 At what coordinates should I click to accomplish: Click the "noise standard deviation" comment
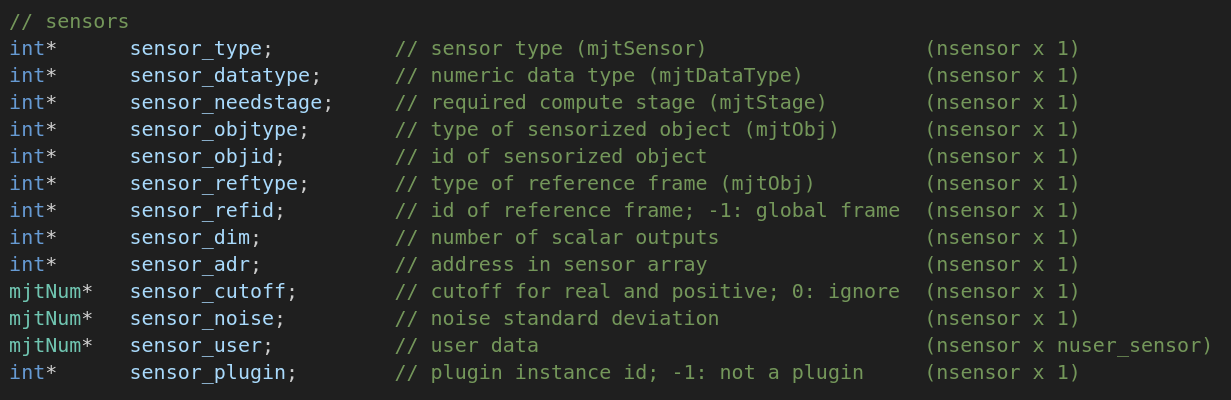point(574,318)
